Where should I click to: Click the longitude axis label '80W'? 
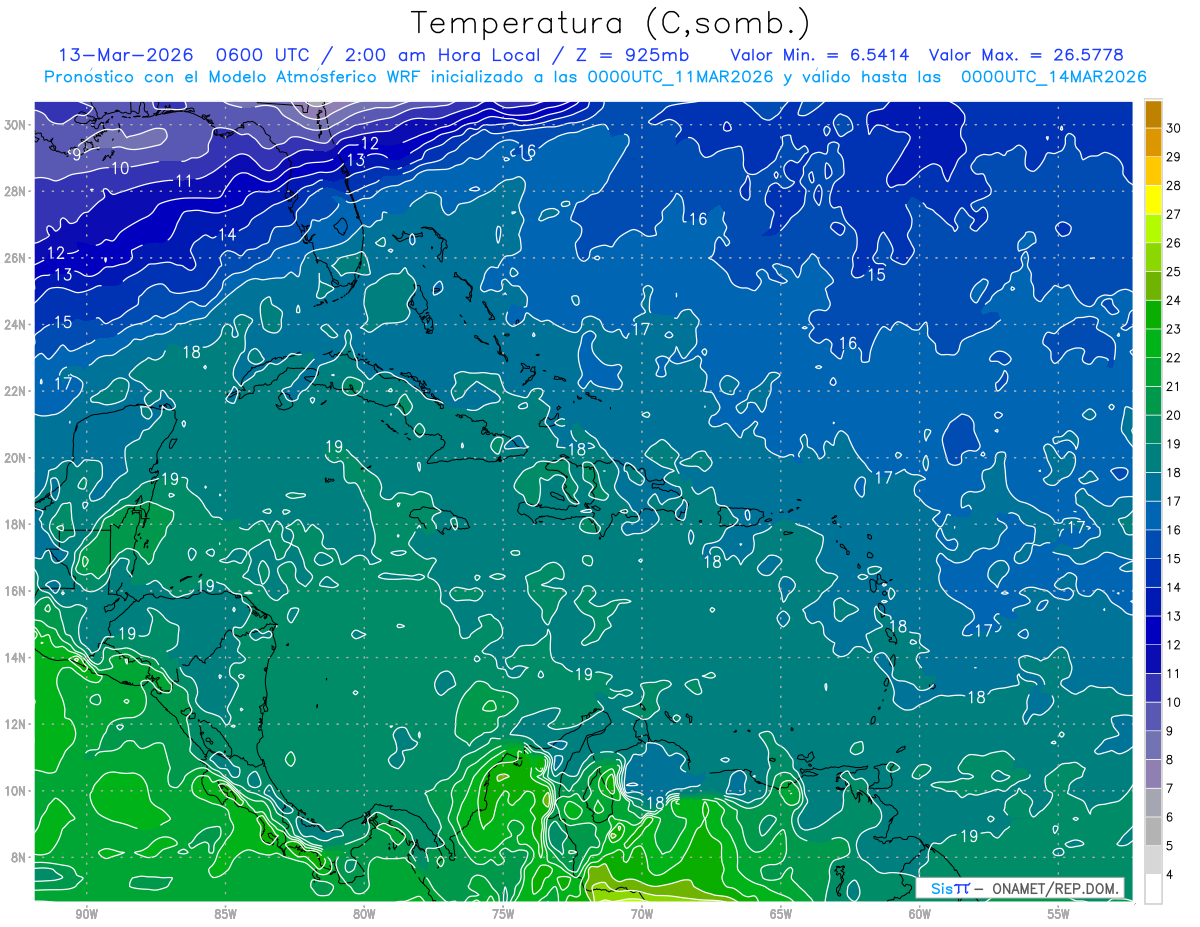364,914
